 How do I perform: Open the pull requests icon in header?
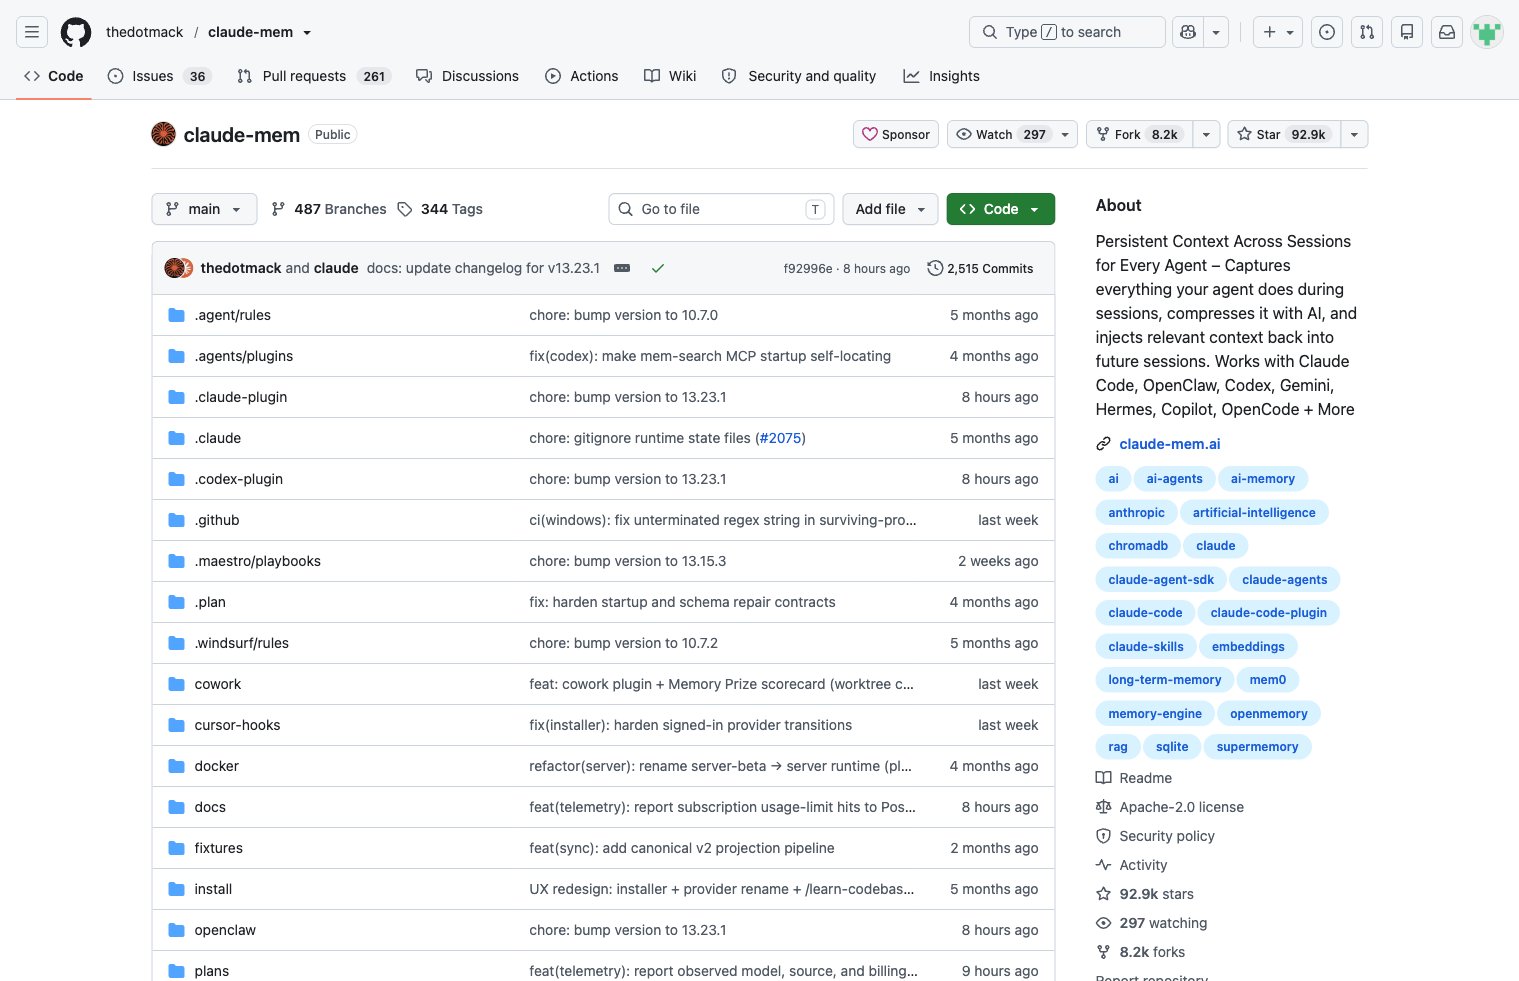point(1367,32)
